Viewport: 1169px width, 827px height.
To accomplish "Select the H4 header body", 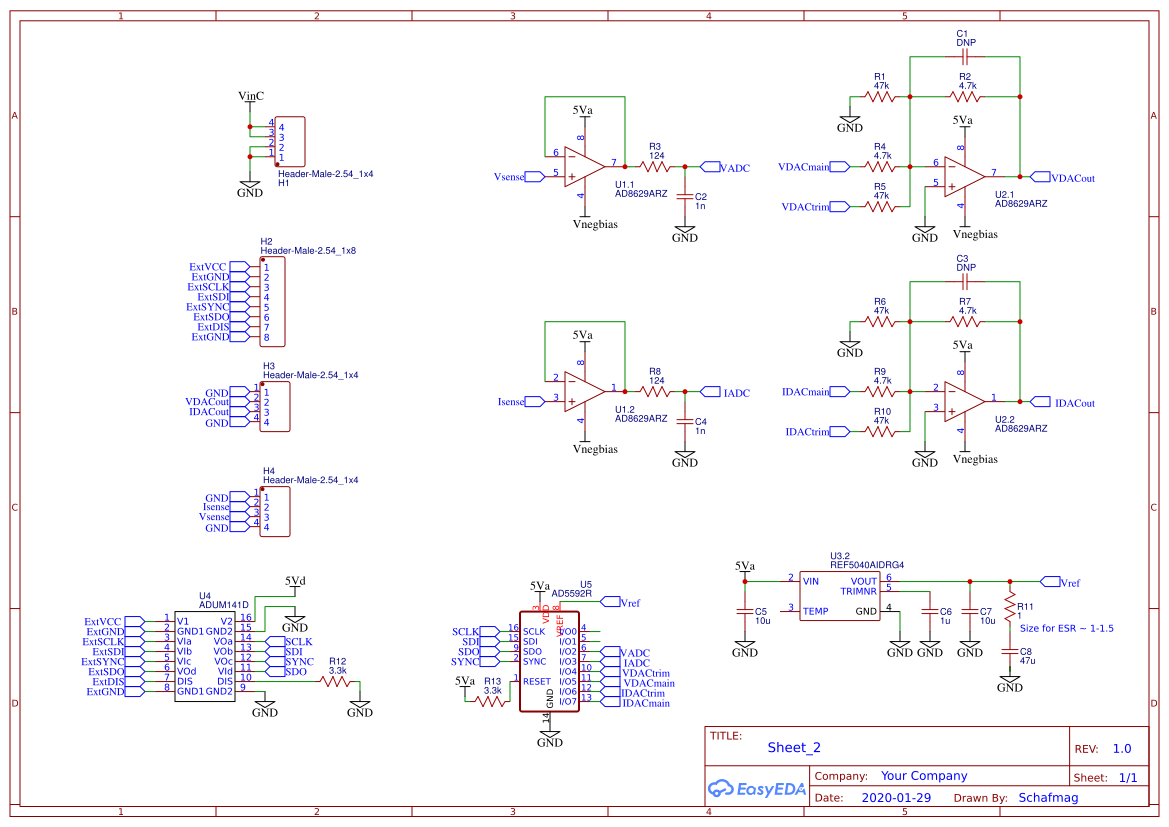I will pos(274,512).
